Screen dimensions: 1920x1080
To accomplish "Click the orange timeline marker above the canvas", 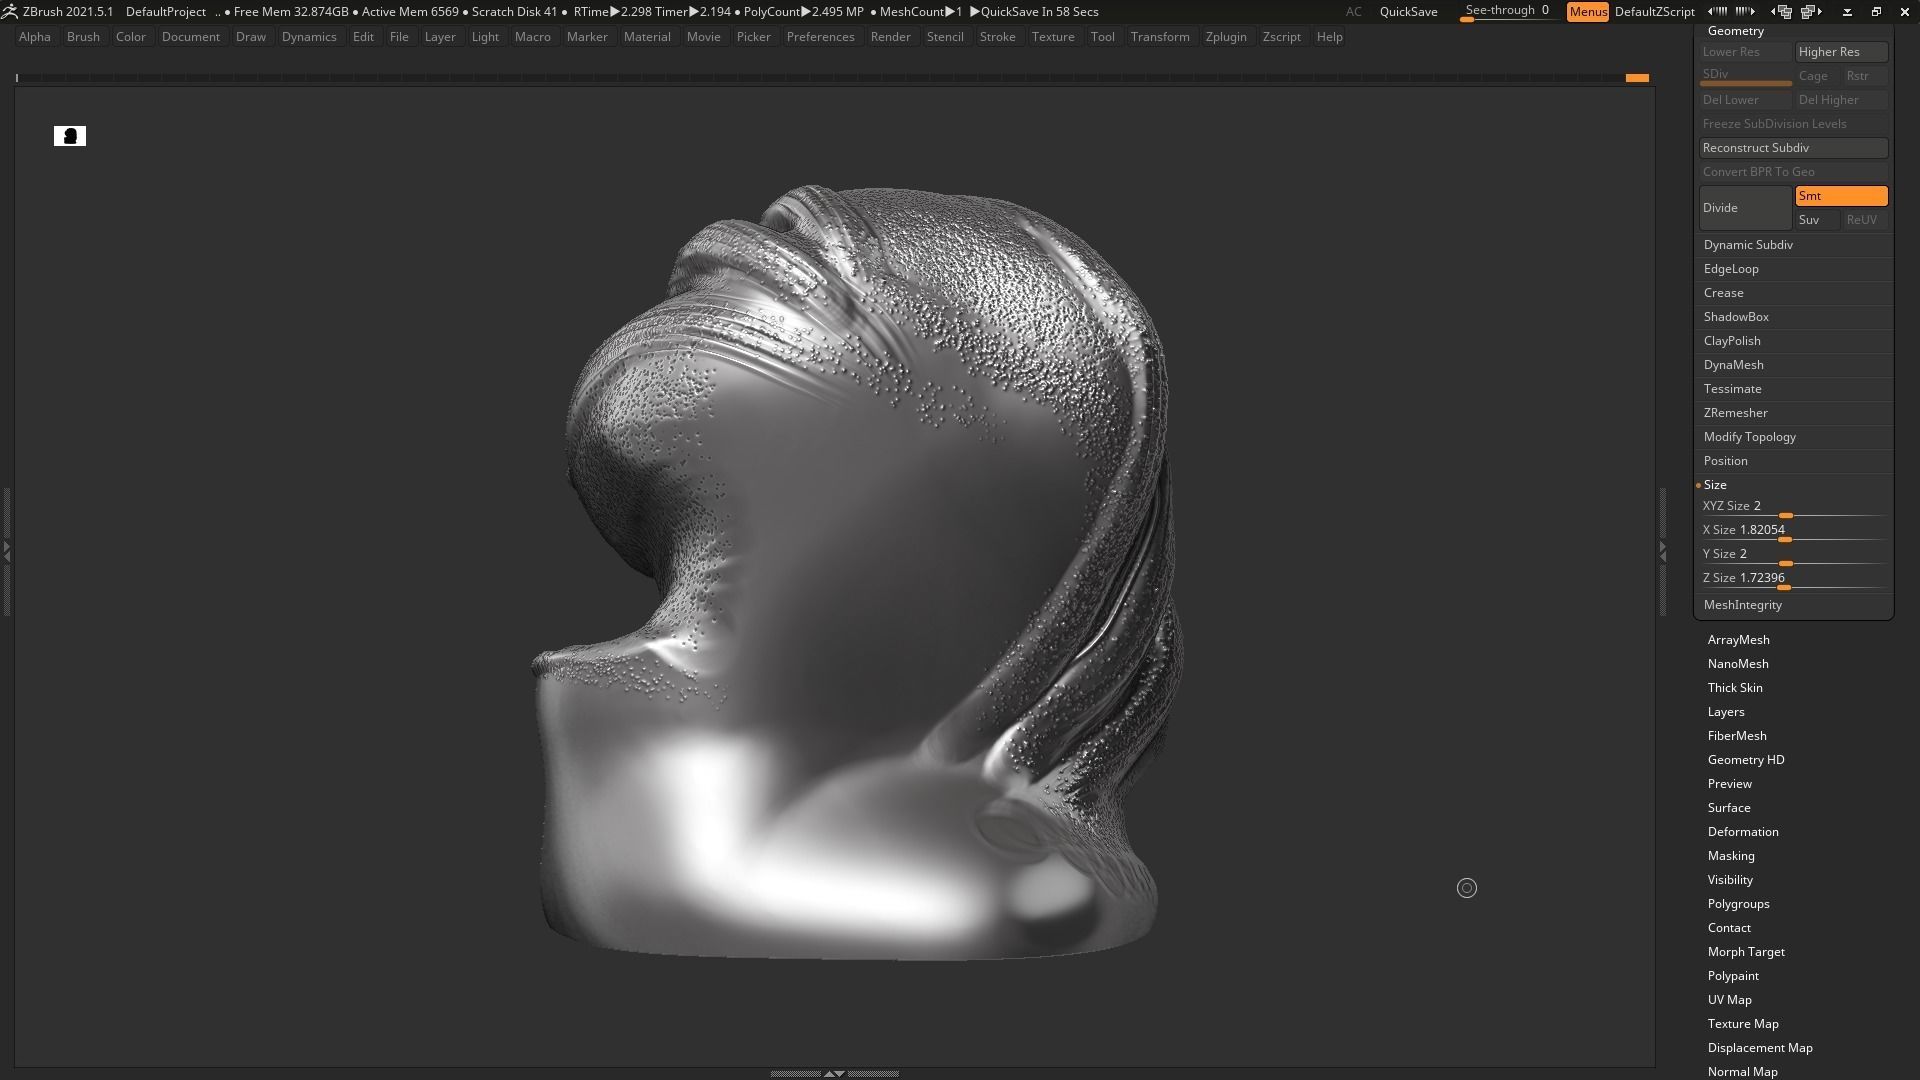I will (x=1637, y=78).
